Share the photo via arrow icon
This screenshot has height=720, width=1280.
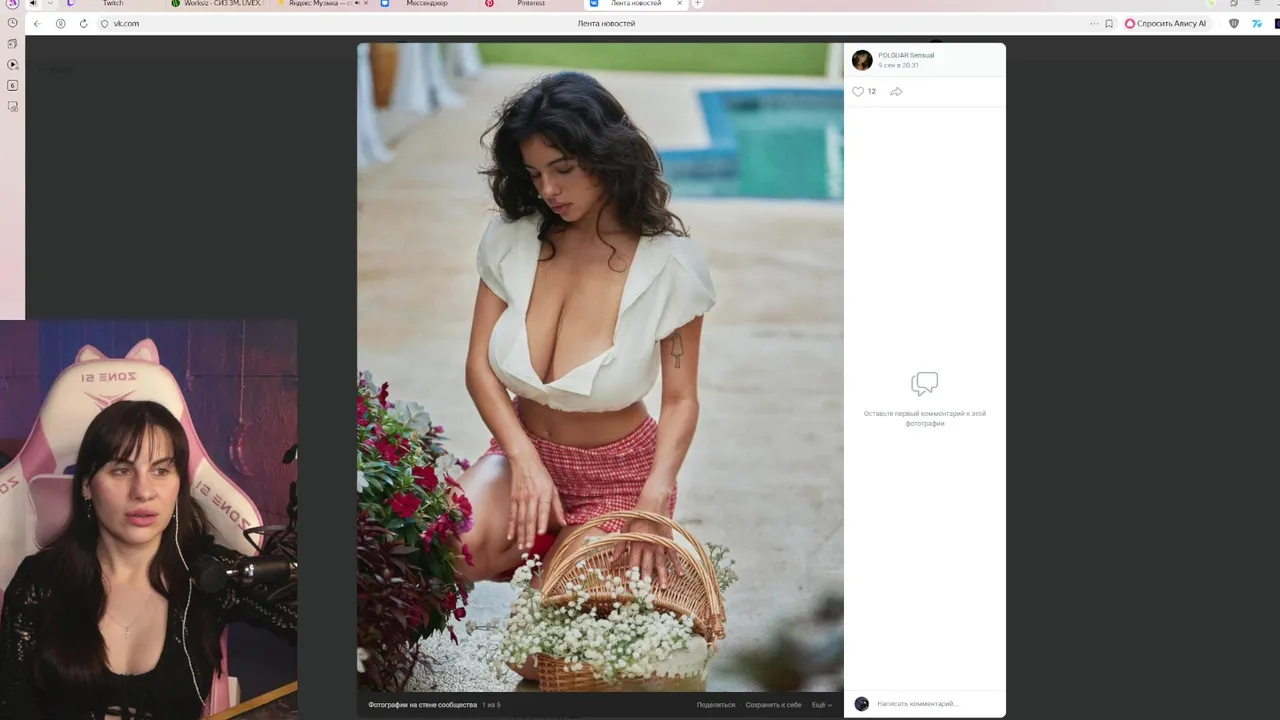coord(896,91)
